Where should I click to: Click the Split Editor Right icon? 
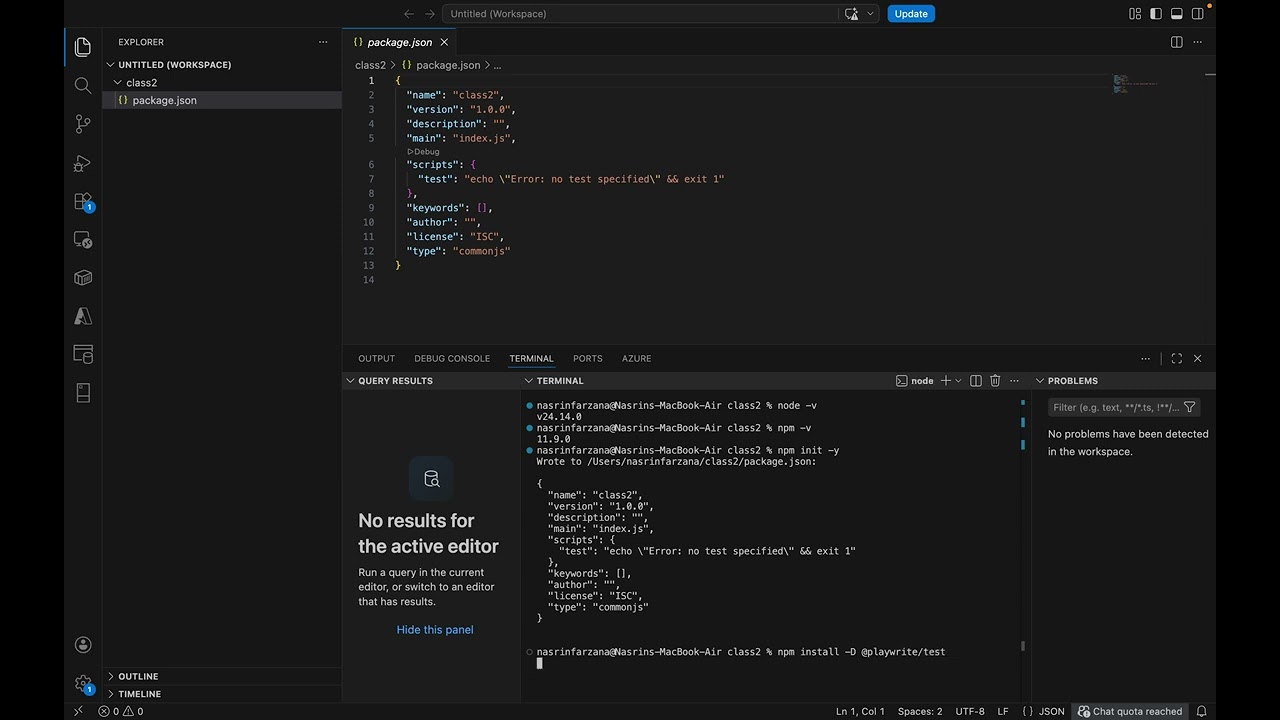[1176, 42]
